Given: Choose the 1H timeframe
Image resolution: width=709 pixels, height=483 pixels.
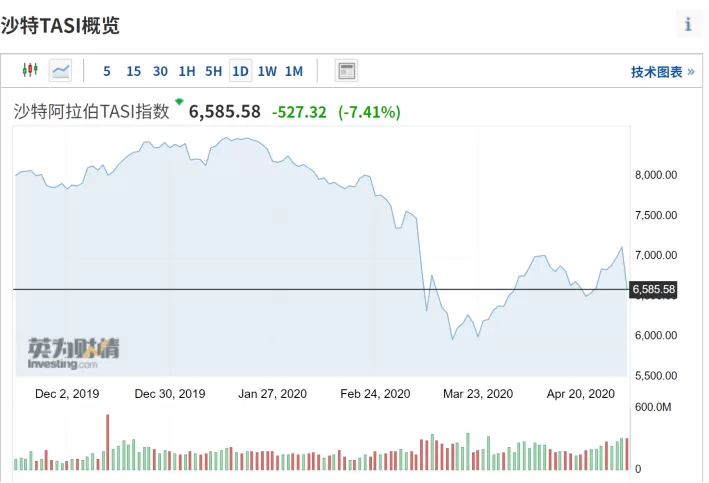Looking at the screenshot, I should (x=187, y=71).
